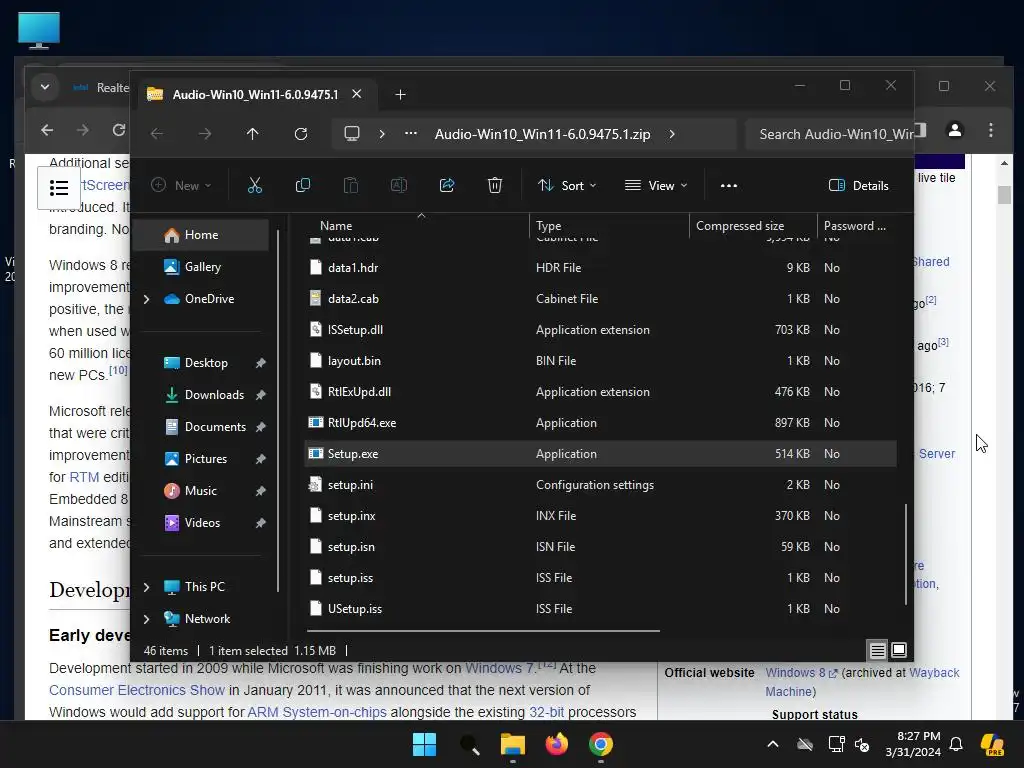Click the chevron after the zip name in address bar
Viewport: 1024px width, 768px height.
click(672, 134)
